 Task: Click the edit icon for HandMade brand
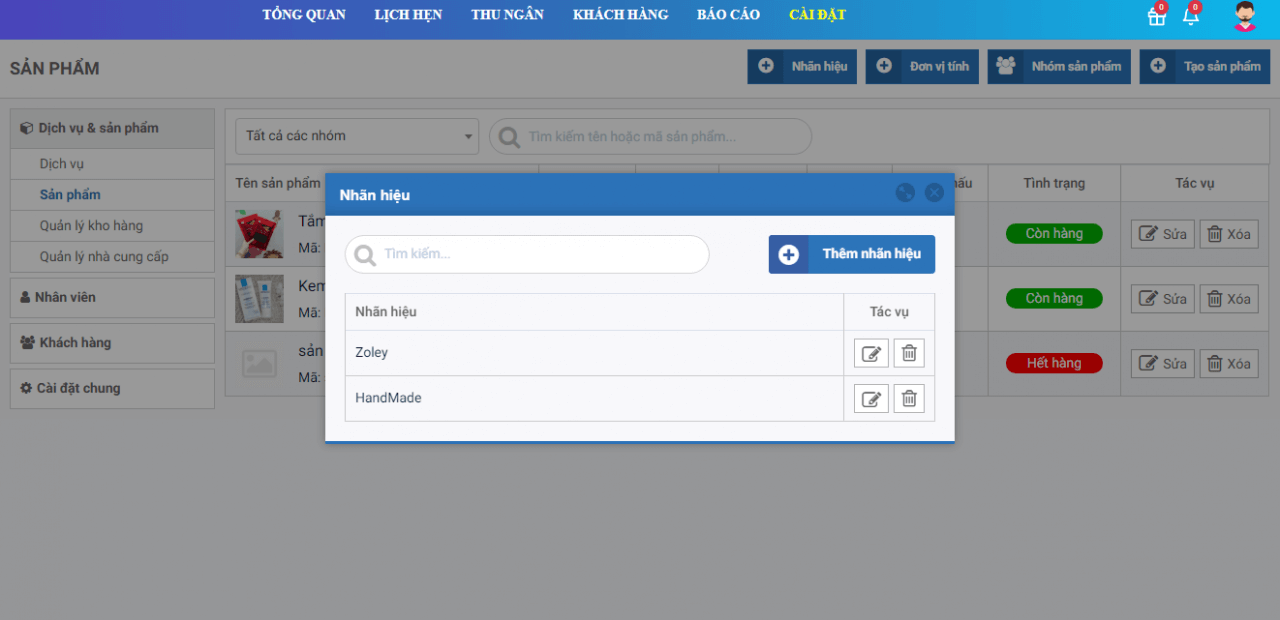point(871,399)
